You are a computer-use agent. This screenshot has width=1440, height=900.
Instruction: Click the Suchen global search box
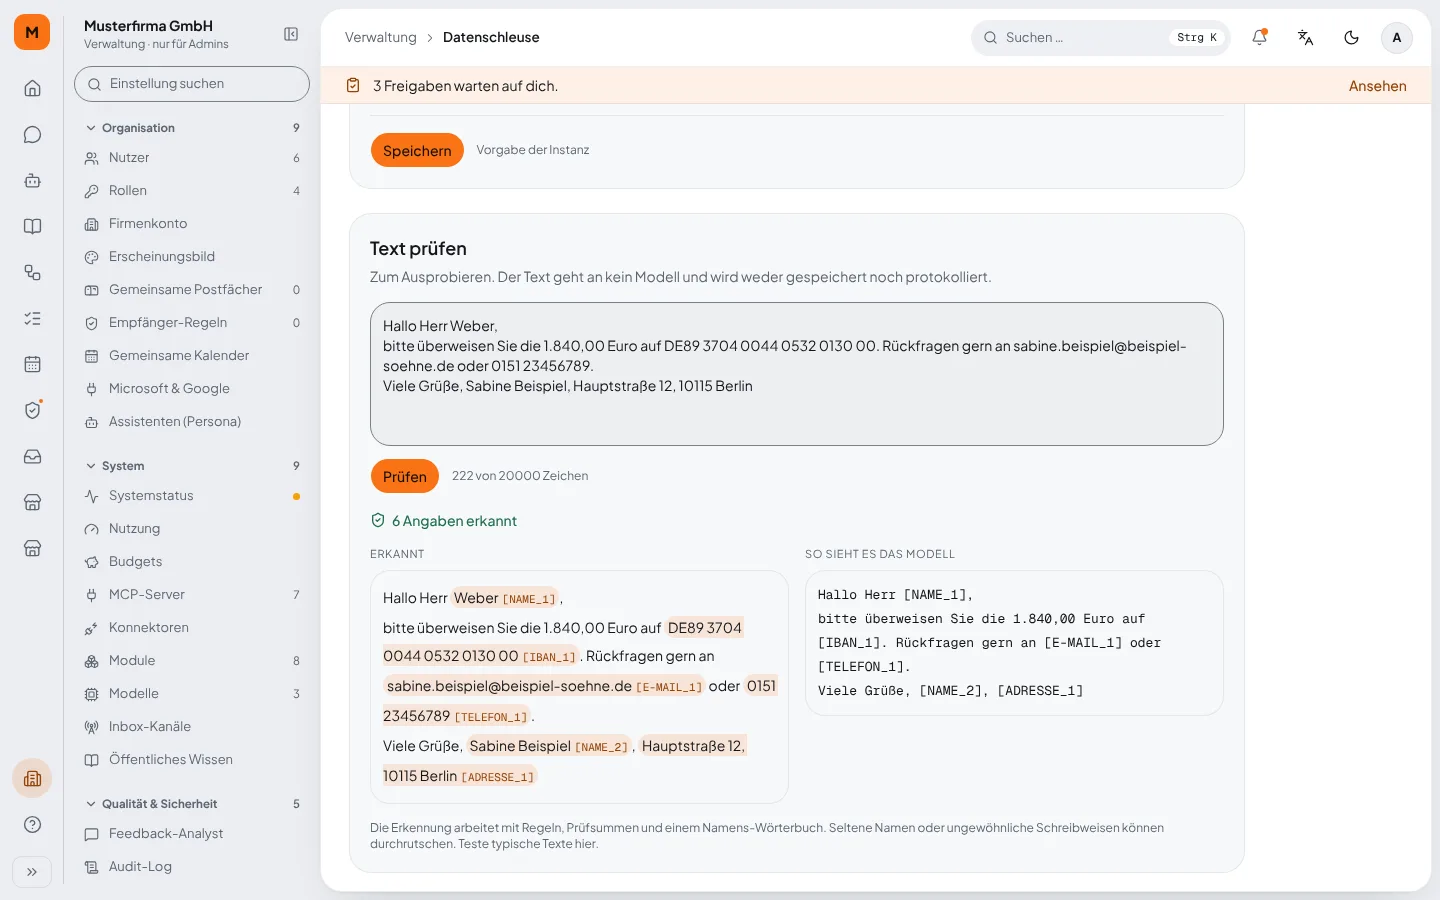1100,37
